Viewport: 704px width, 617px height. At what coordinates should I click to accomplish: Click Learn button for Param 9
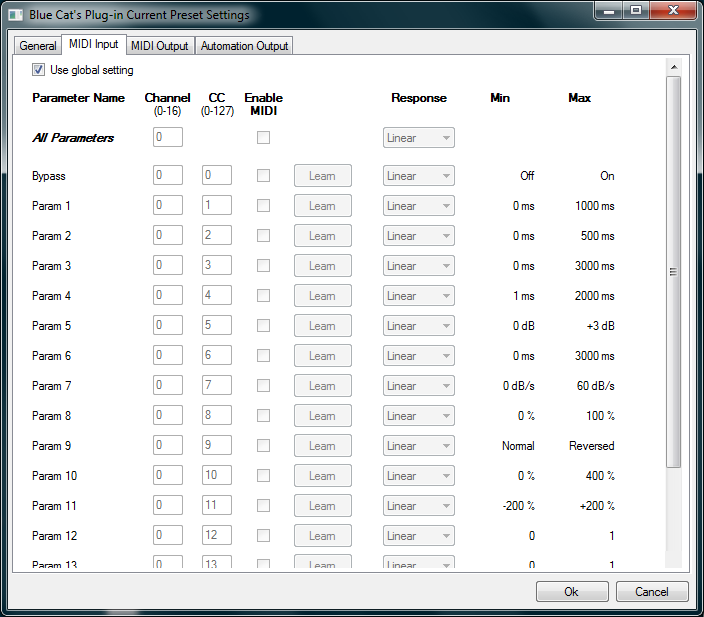tap(323, 446)
